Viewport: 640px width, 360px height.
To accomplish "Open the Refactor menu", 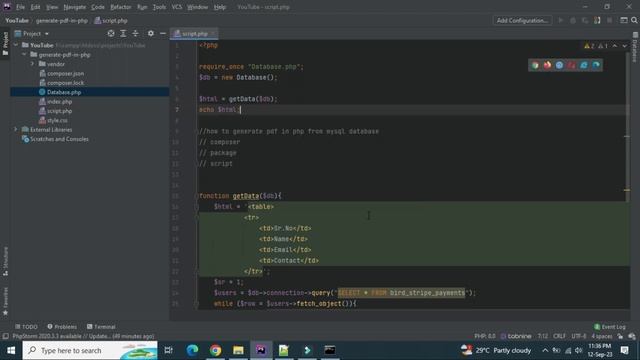I will pos(121,7).
